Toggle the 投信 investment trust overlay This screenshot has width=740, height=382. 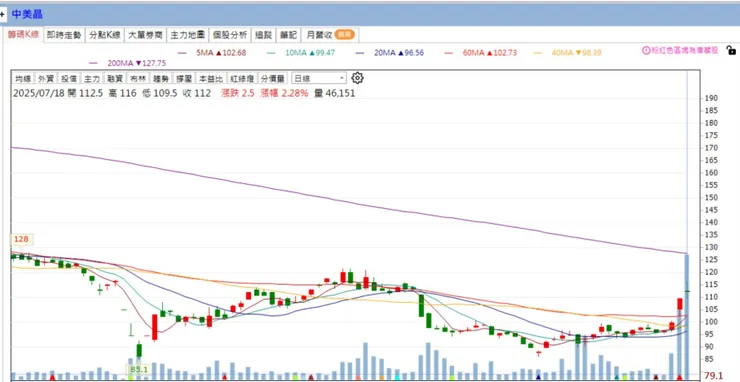tap(68, 78)
